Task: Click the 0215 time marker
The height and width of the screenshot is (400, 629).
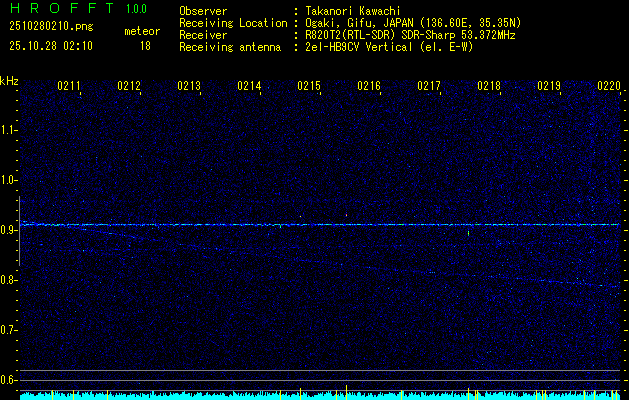Action: (x=309, y=87)
